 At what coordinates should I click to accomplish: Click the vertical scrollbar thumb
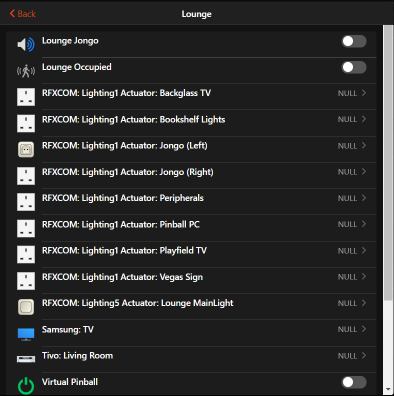388,163
